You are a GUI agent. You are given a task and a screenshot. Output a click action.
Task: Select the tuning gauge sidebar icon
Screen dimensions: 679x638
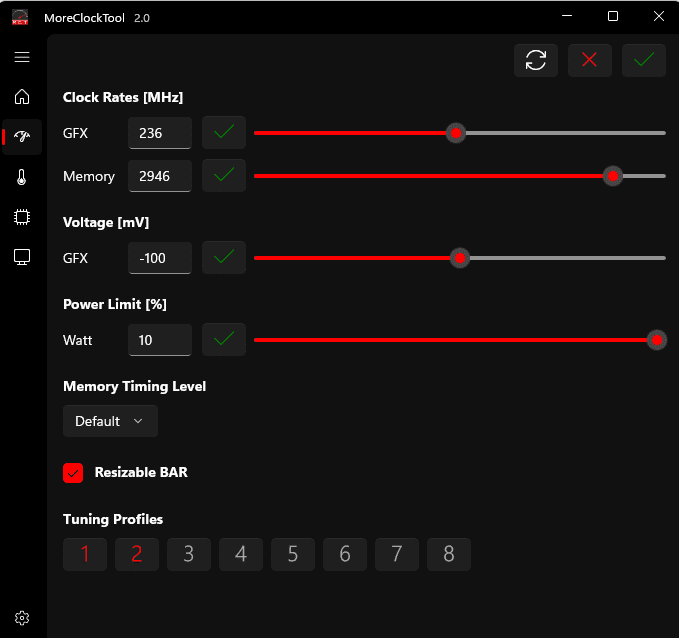22,136
